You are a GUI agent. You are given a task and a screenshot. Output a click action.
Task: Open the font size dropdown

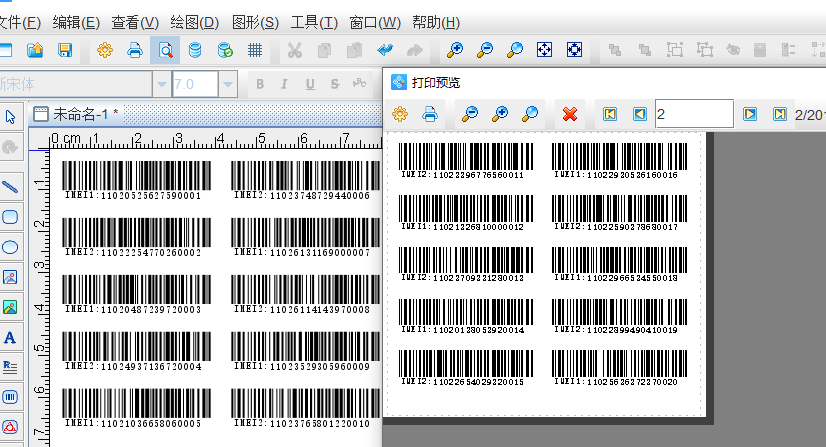[x=228, y=84]
